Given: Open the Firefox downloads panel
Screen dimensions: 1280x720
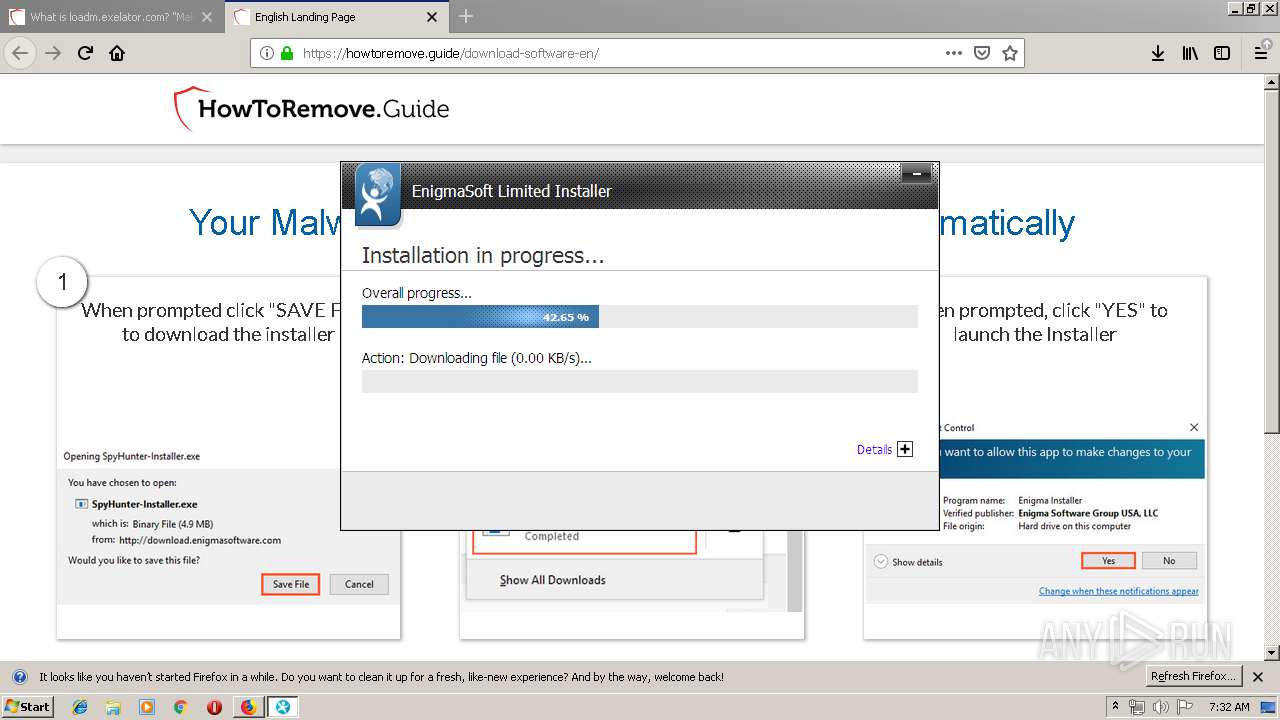Looking at the screenshot, I should (1158, 53).
